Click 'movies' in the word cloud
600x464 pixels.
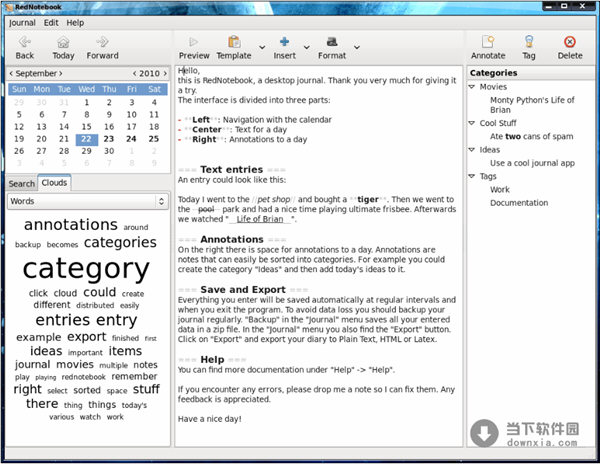coord(75,364)
